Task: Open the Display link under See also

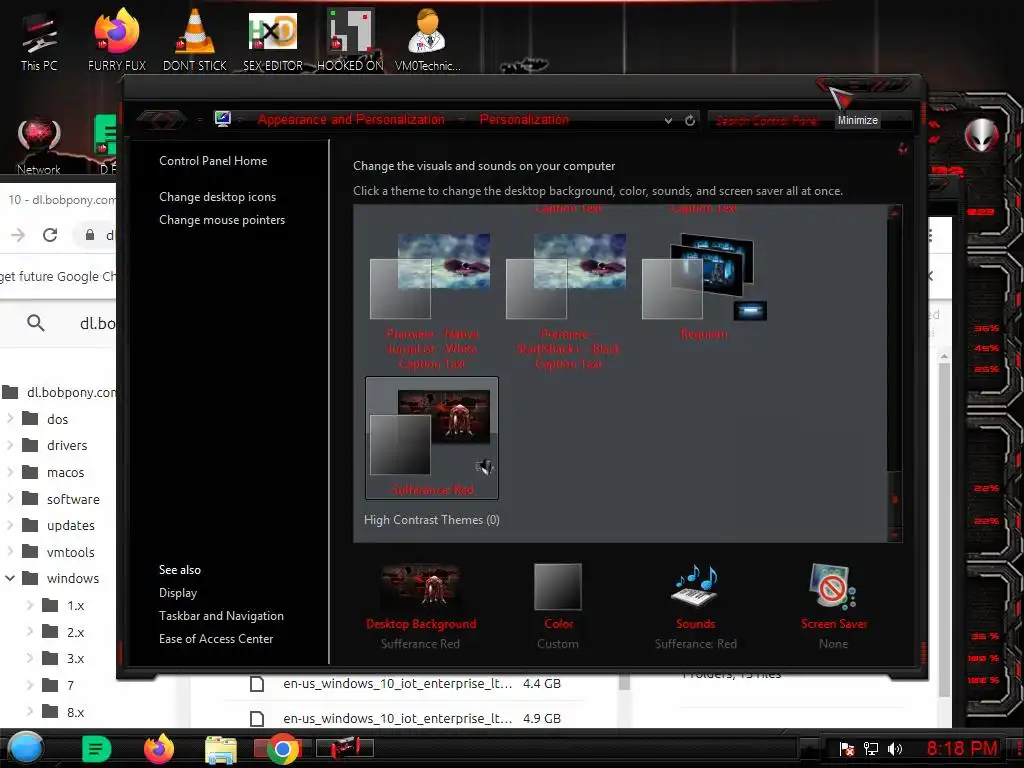Action: pos(178,593)
